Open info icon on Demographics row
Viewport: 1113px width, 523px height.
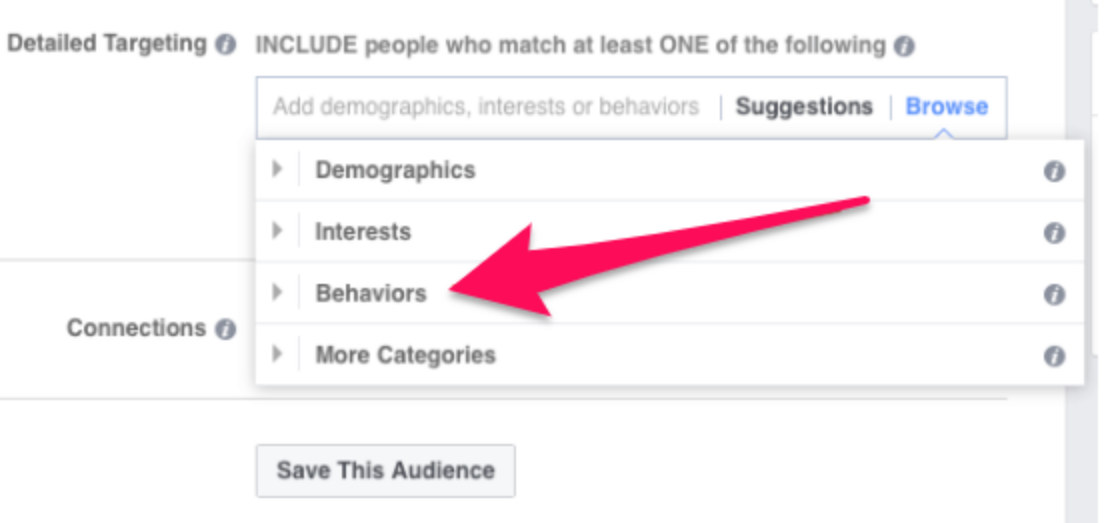[1054, 171]
